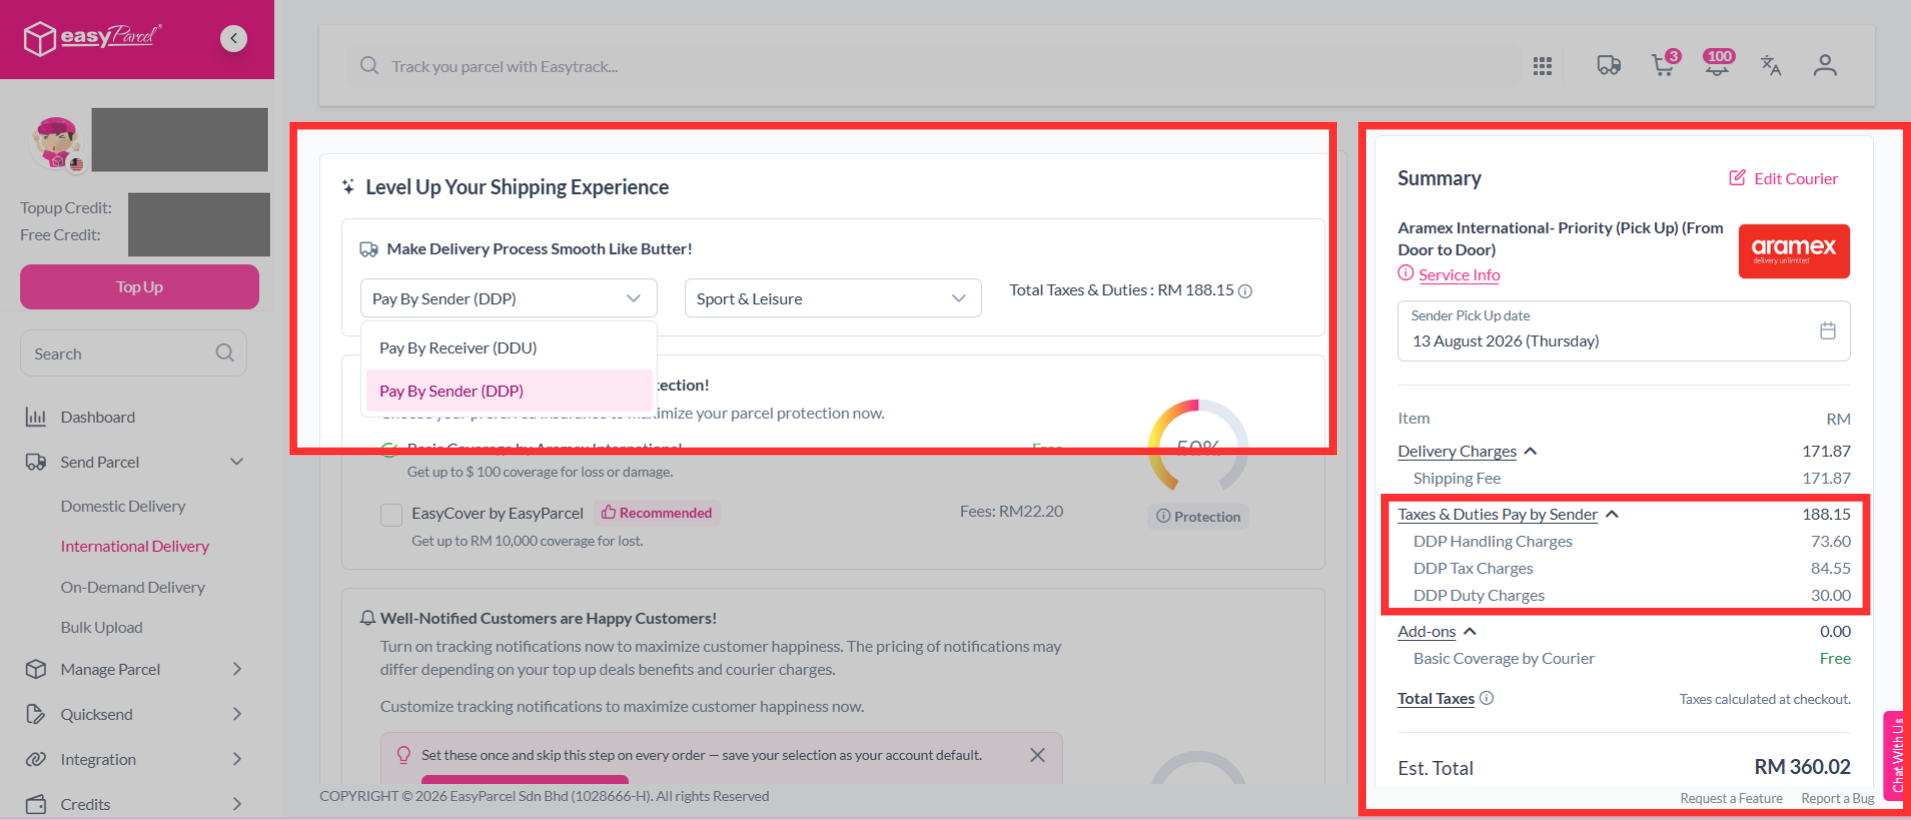The height and width of the screenshot is (820, 1911).
Task: Open the Service Info link
Action: point(1459,275)
